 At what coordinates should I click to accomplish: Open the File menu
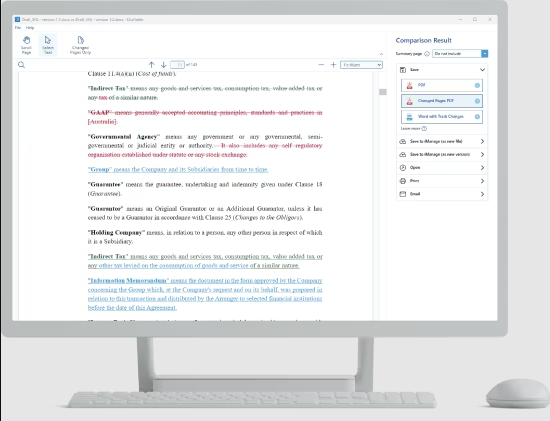[x=18, y=28]
